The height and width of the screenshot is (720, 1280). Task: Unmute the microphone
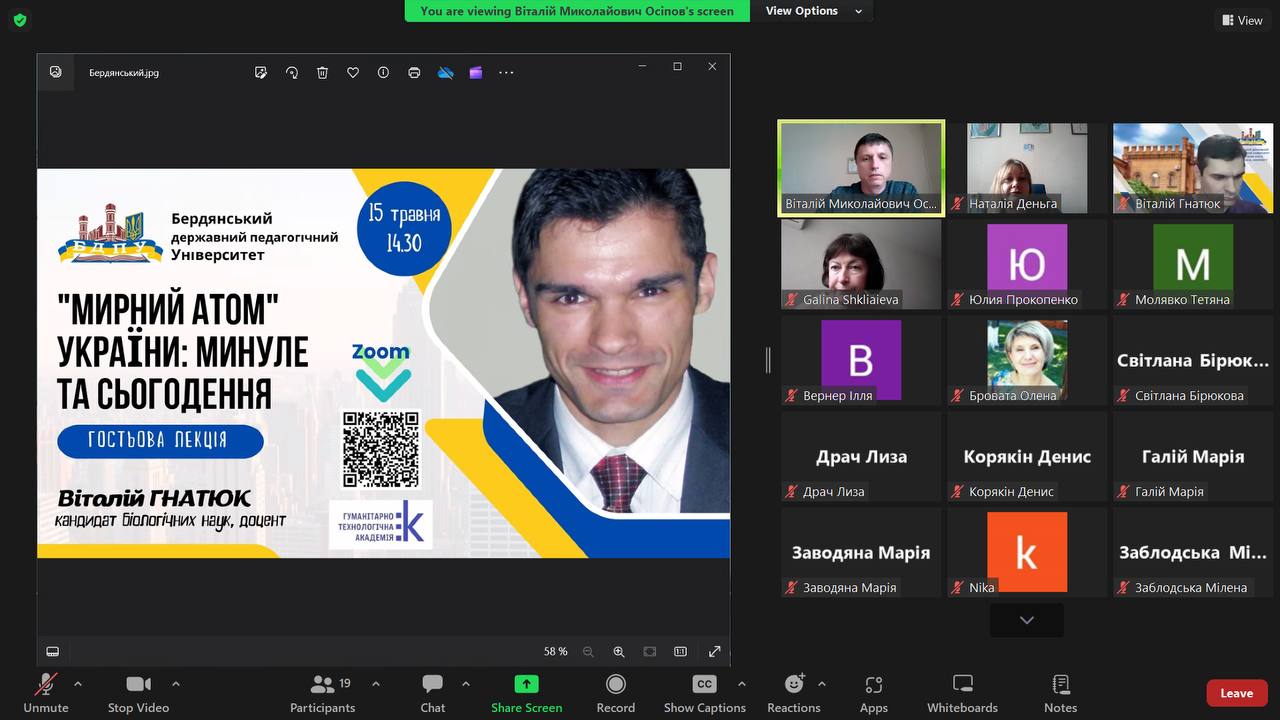pyautogui.click(x=46, y=693)
